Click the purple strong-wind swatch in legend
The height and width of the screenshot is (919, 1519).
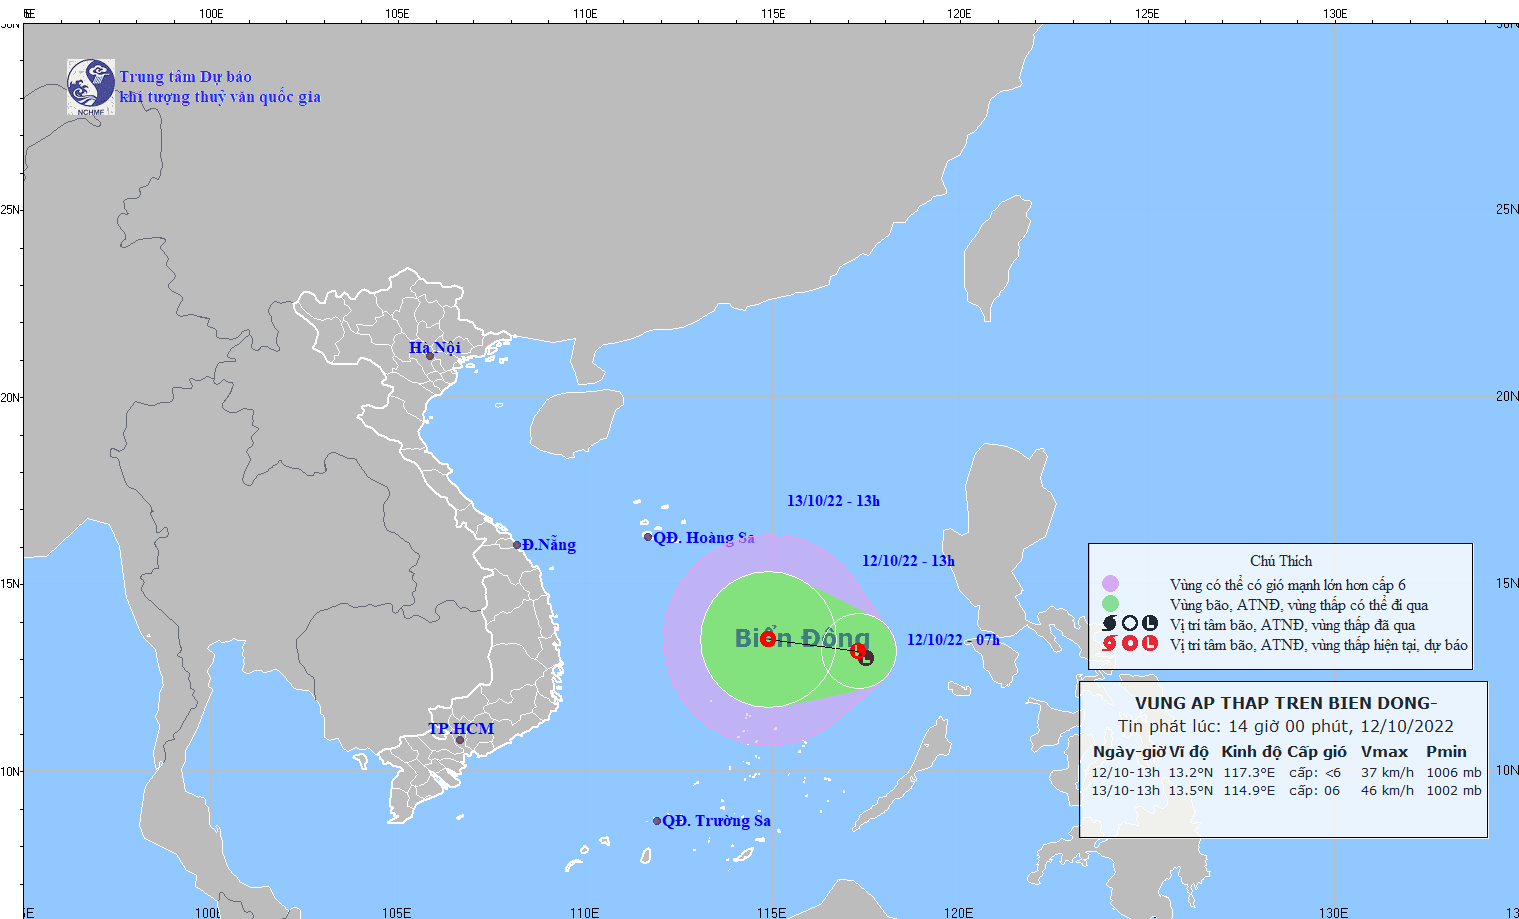(1110, 584)
